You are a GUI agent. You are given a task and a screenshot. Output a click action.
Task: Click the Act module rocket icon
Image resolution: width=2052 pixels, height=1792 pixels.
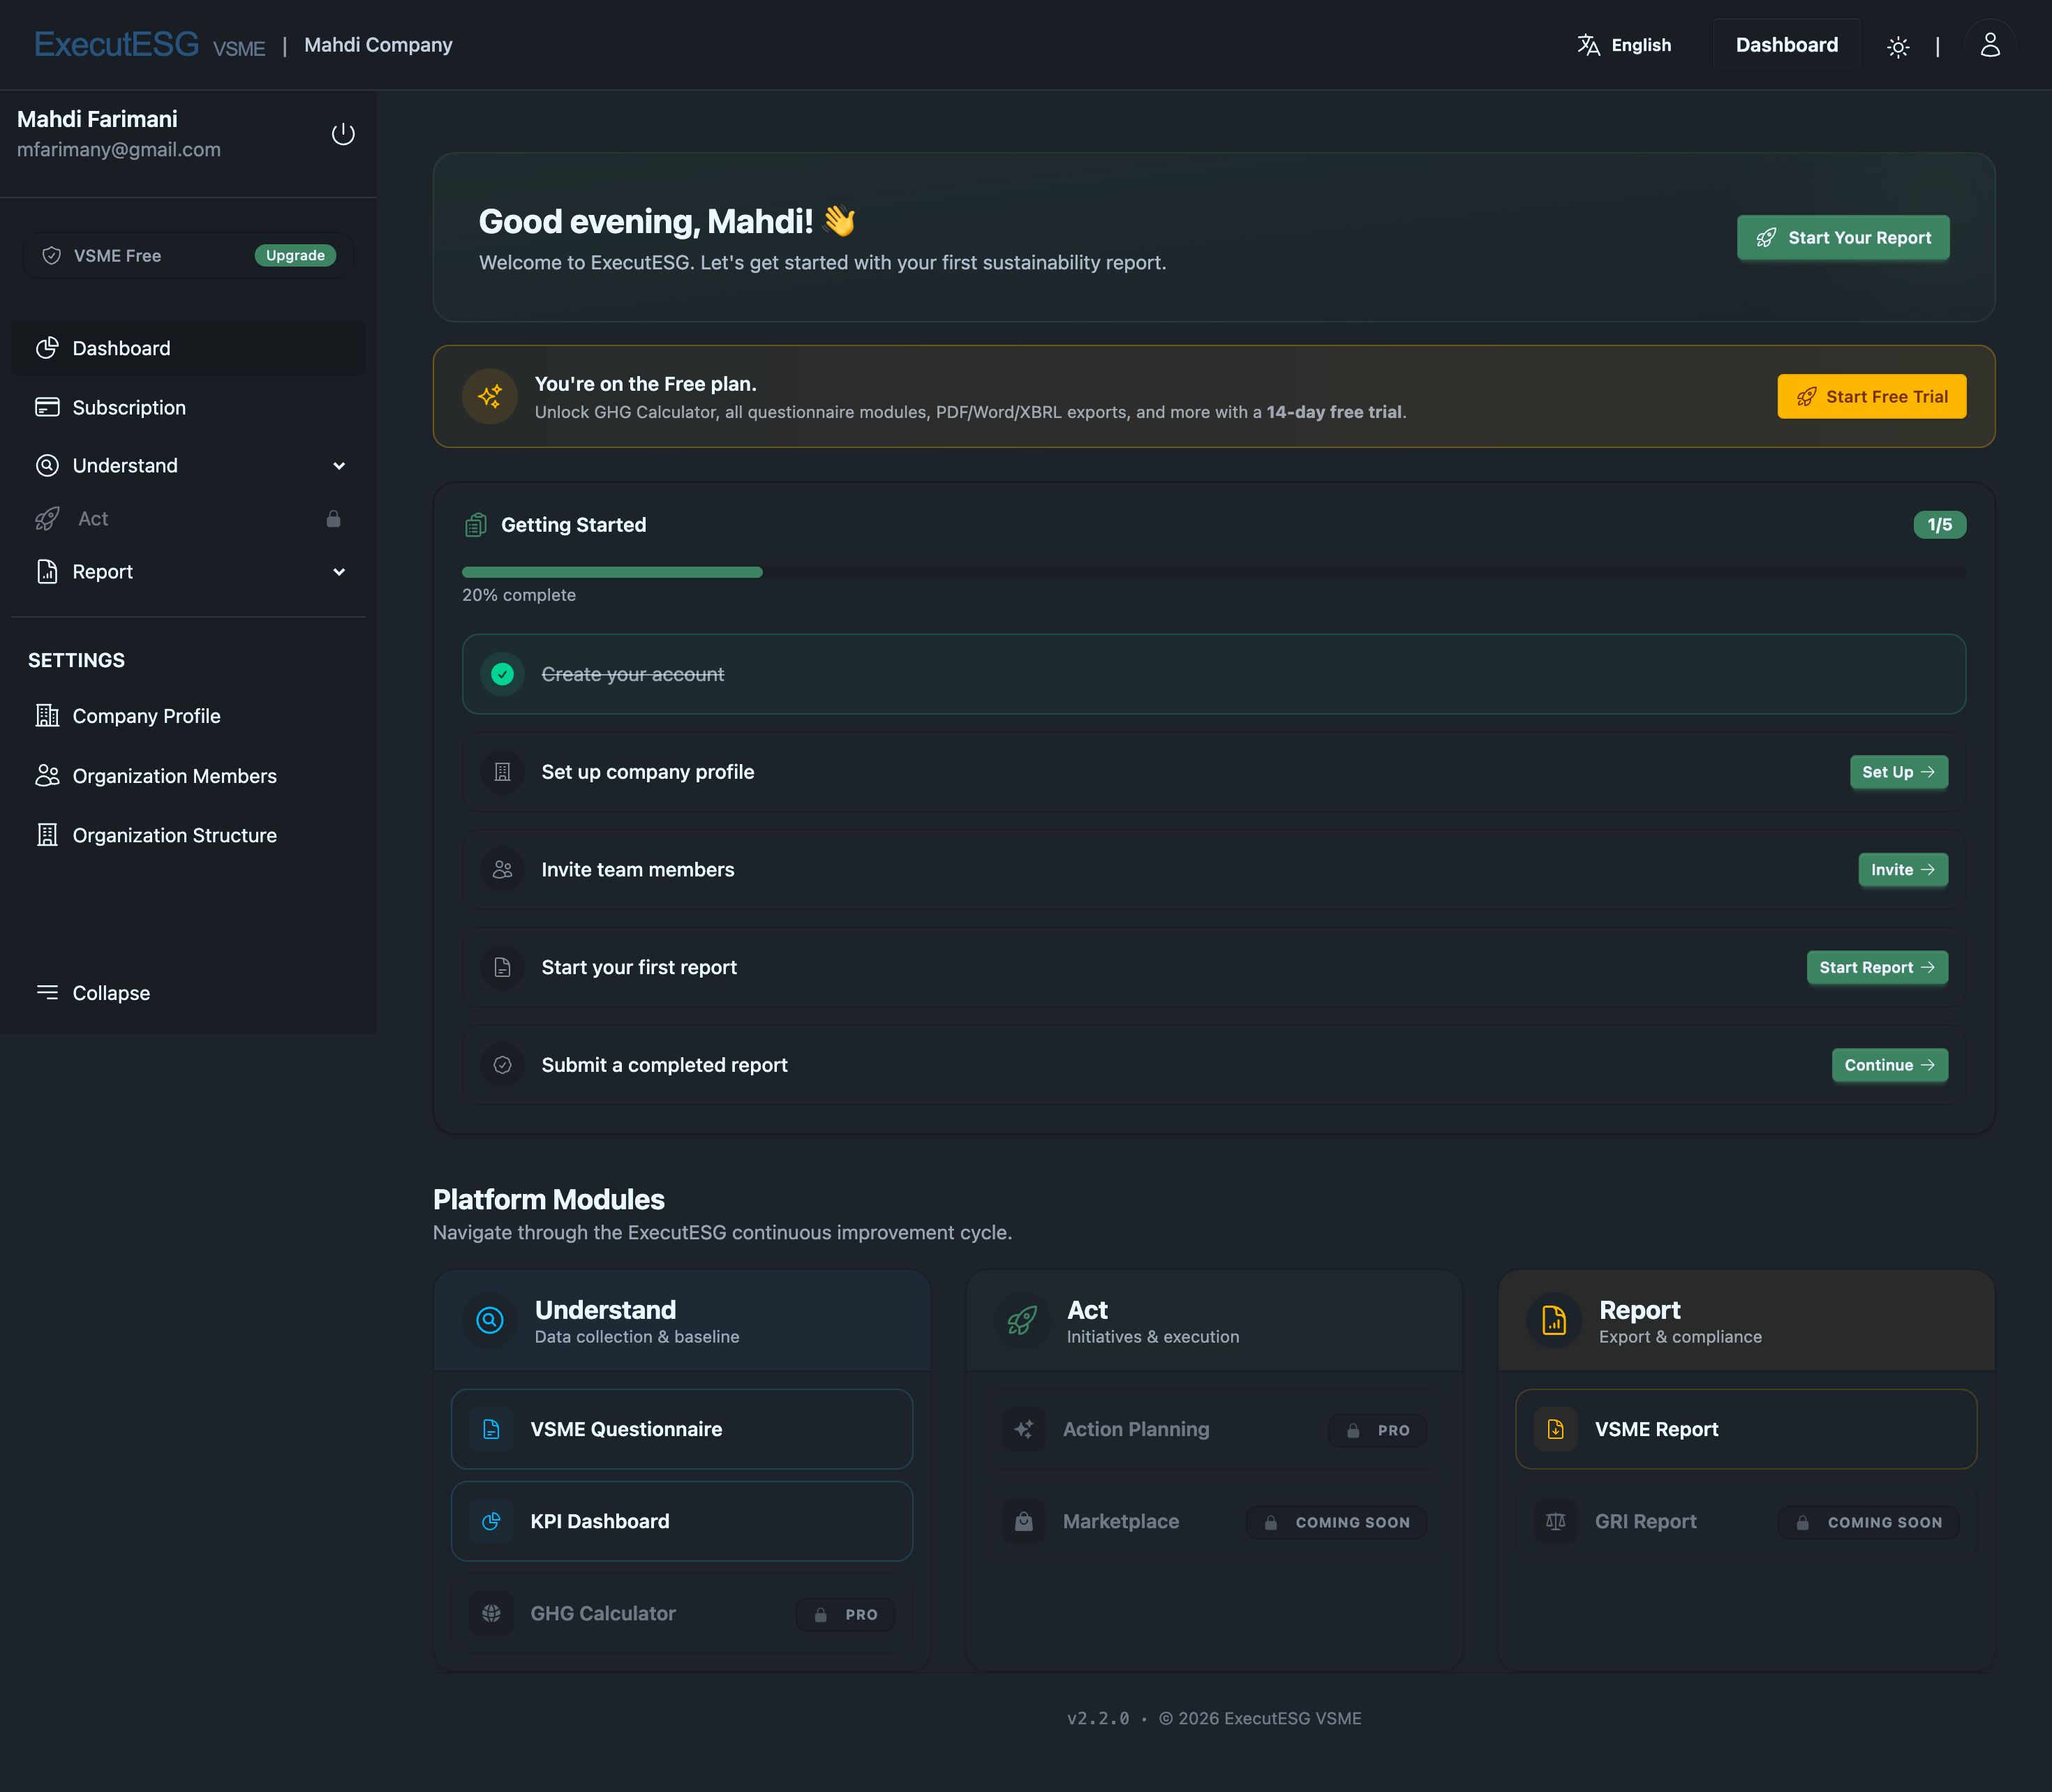click(x=1022, y=1320)
